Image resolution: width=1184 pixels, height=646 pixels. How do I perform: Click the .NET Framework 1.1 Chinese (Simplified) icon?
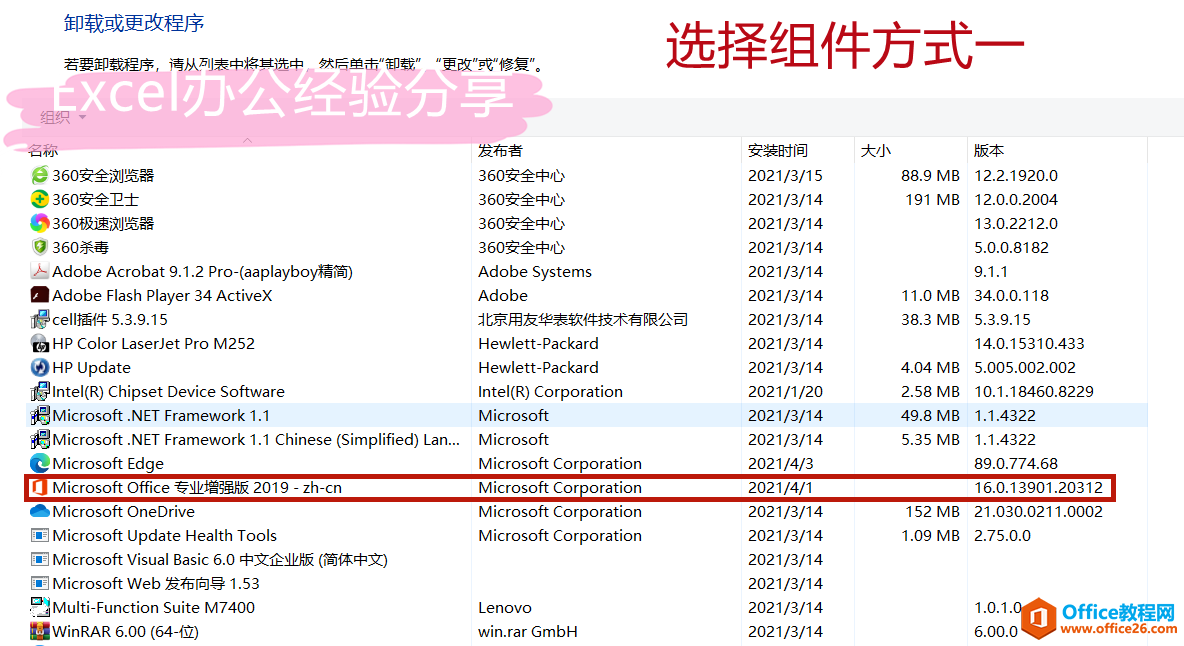pyautogui.click(x=39, y=439)
